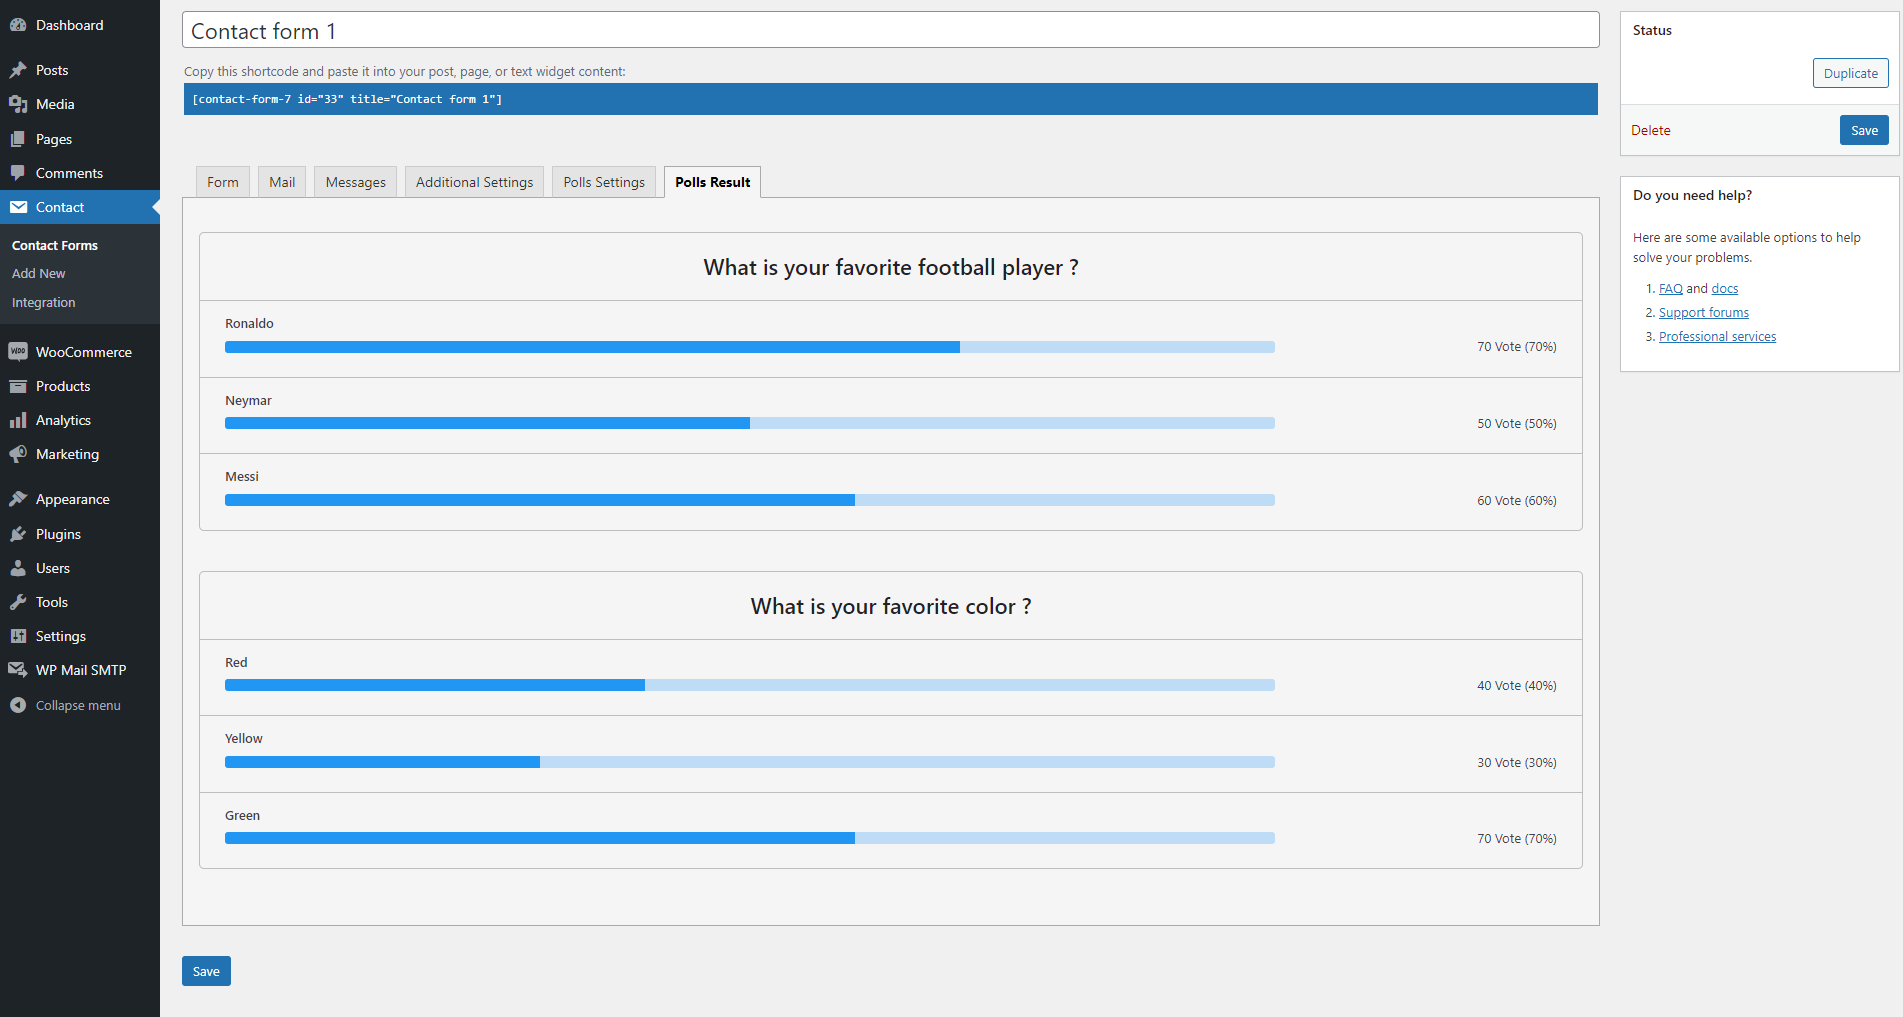Open the Media library icon
The image size is (1903, 1017).
pos(18,104)
